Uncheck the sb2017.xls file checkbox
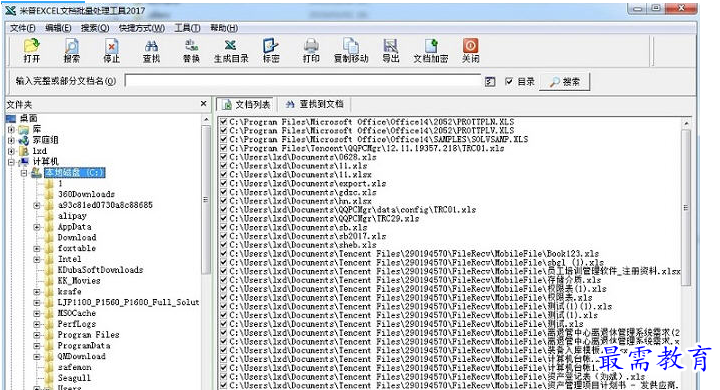This screenshot has height=390, width=720. [224, 236]
